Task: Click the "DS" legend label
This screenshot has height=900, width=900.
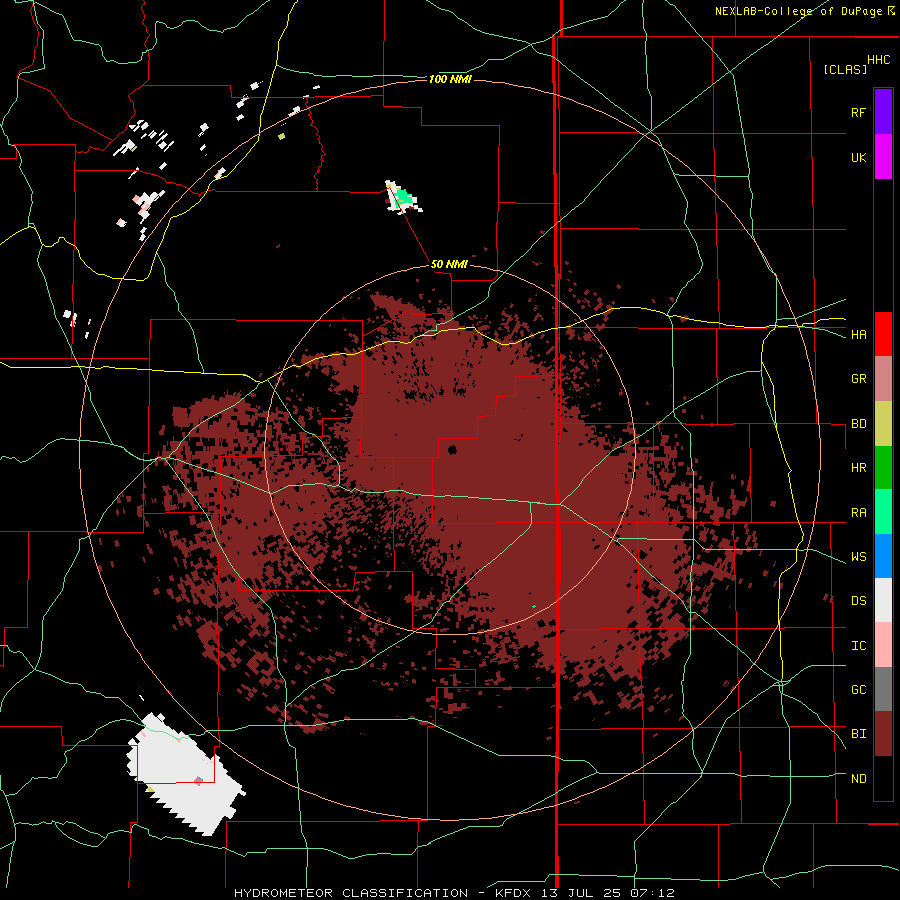Action: point(858,601)
